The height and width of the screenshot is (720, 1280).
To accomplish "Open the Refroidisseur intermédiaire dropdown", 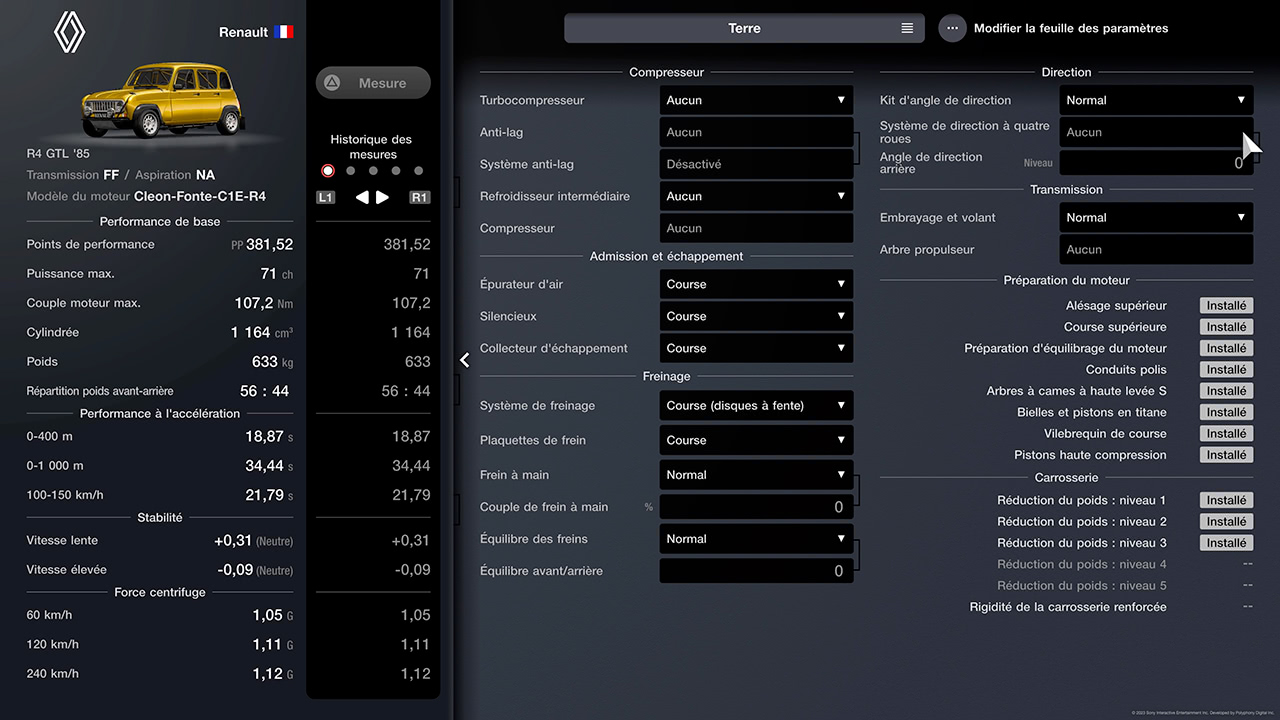I will 756,196.
